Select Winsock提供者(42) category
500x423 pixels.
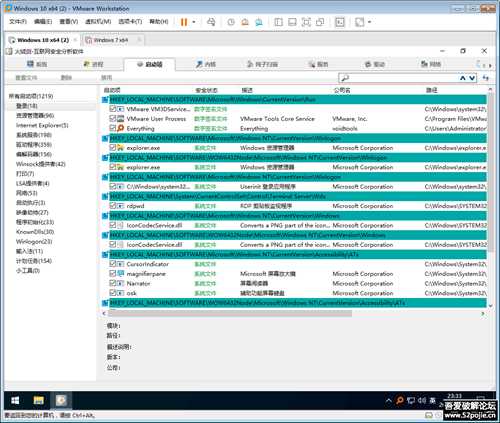41,164
